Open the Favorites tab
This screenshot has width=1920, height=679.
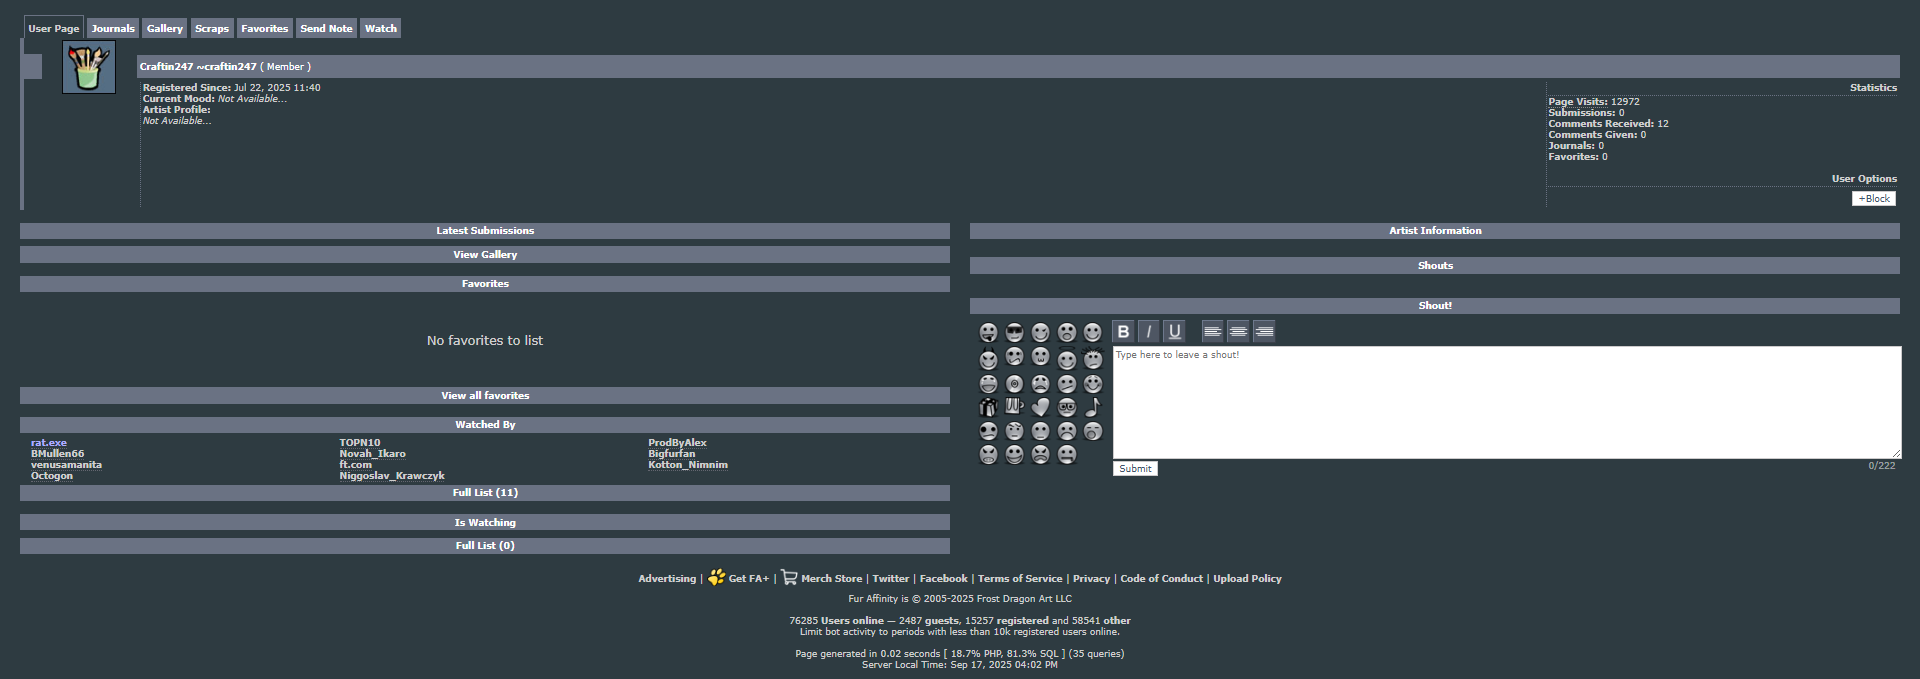tap(264, 28)
